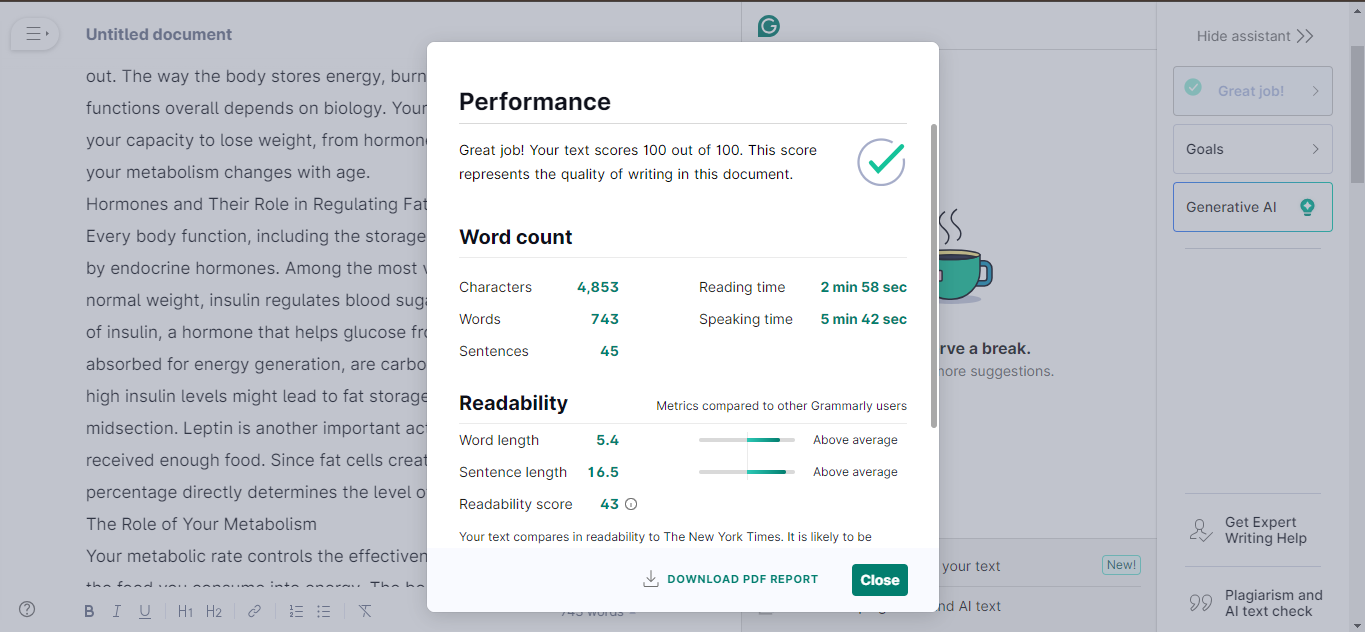The width and height of the screenshot is (1365, 632).
Task: Open help via the question mark icon
Action: click(x=27, y=609)
